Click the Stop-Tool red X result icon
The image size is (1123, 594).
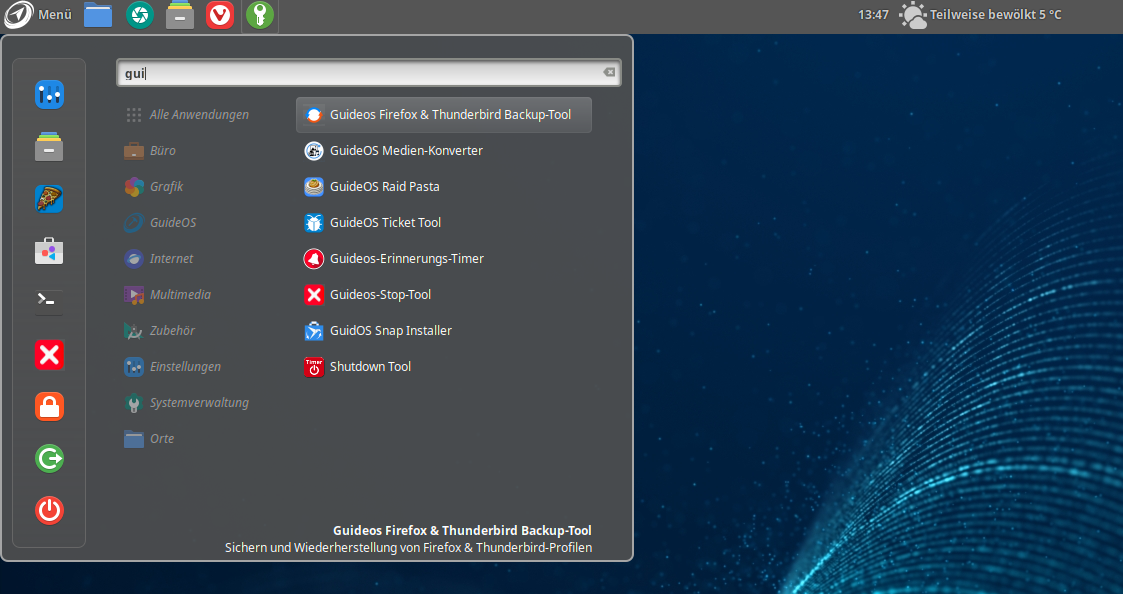314,294
